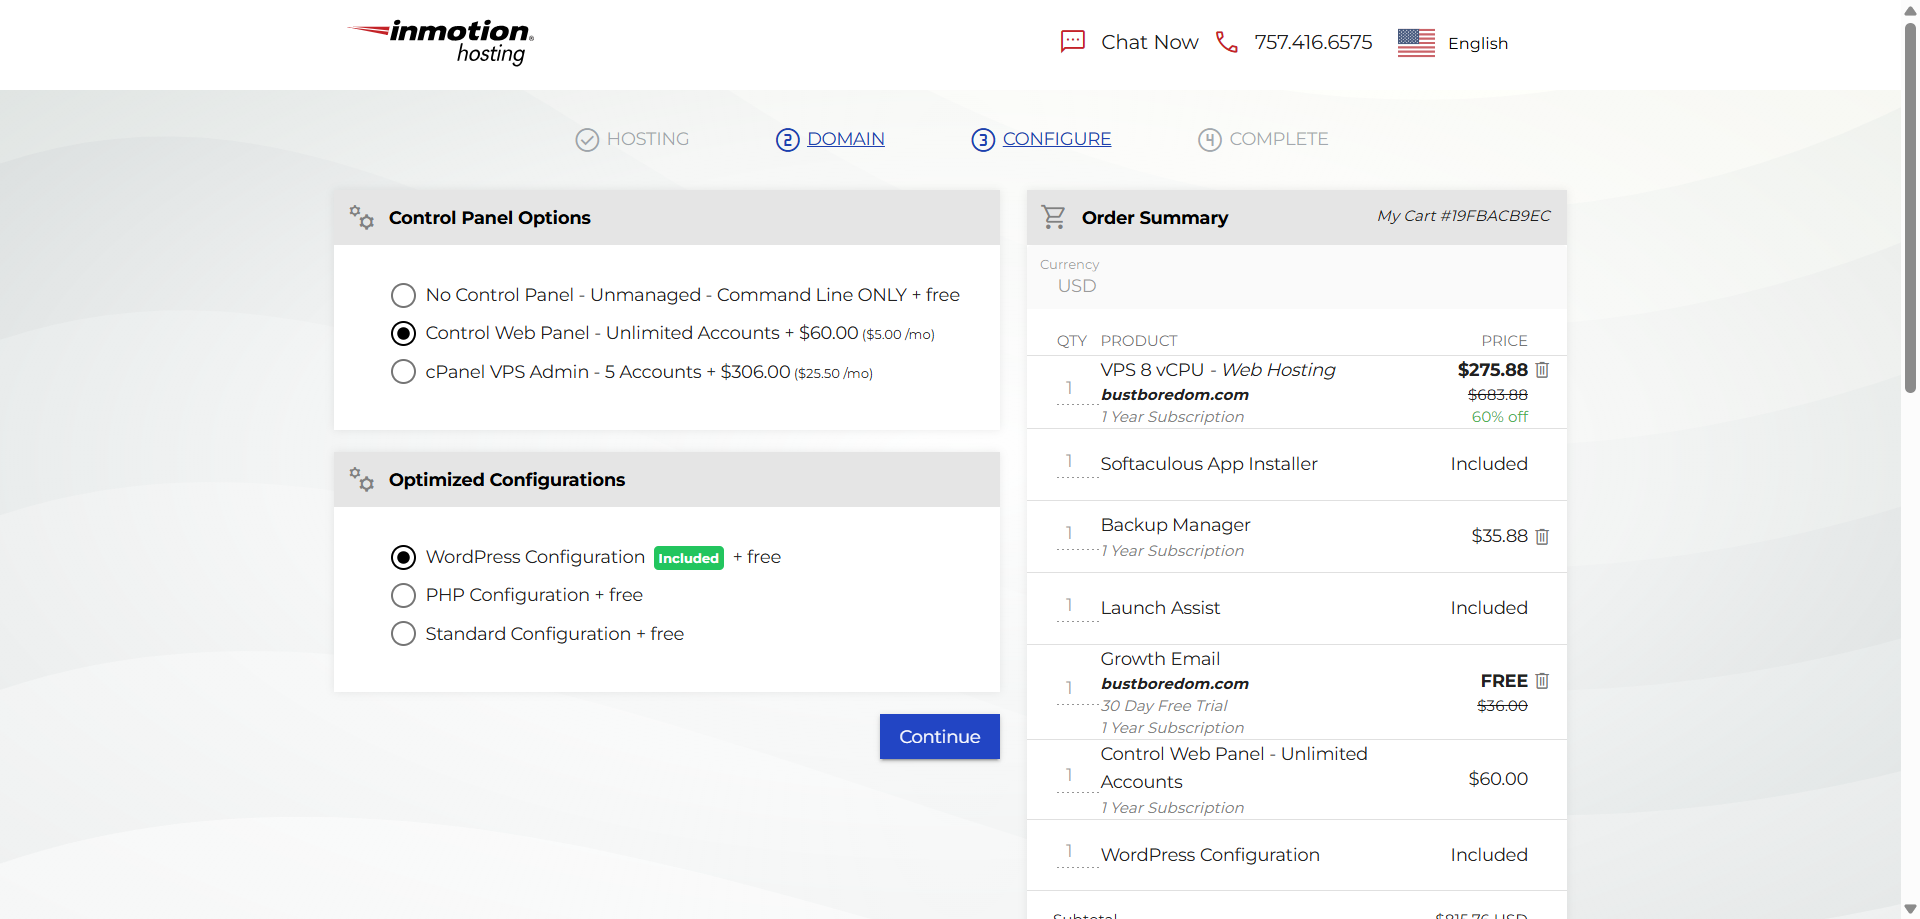
Task: Click the Complete step number 4 icon
Action: [1210, 140]
